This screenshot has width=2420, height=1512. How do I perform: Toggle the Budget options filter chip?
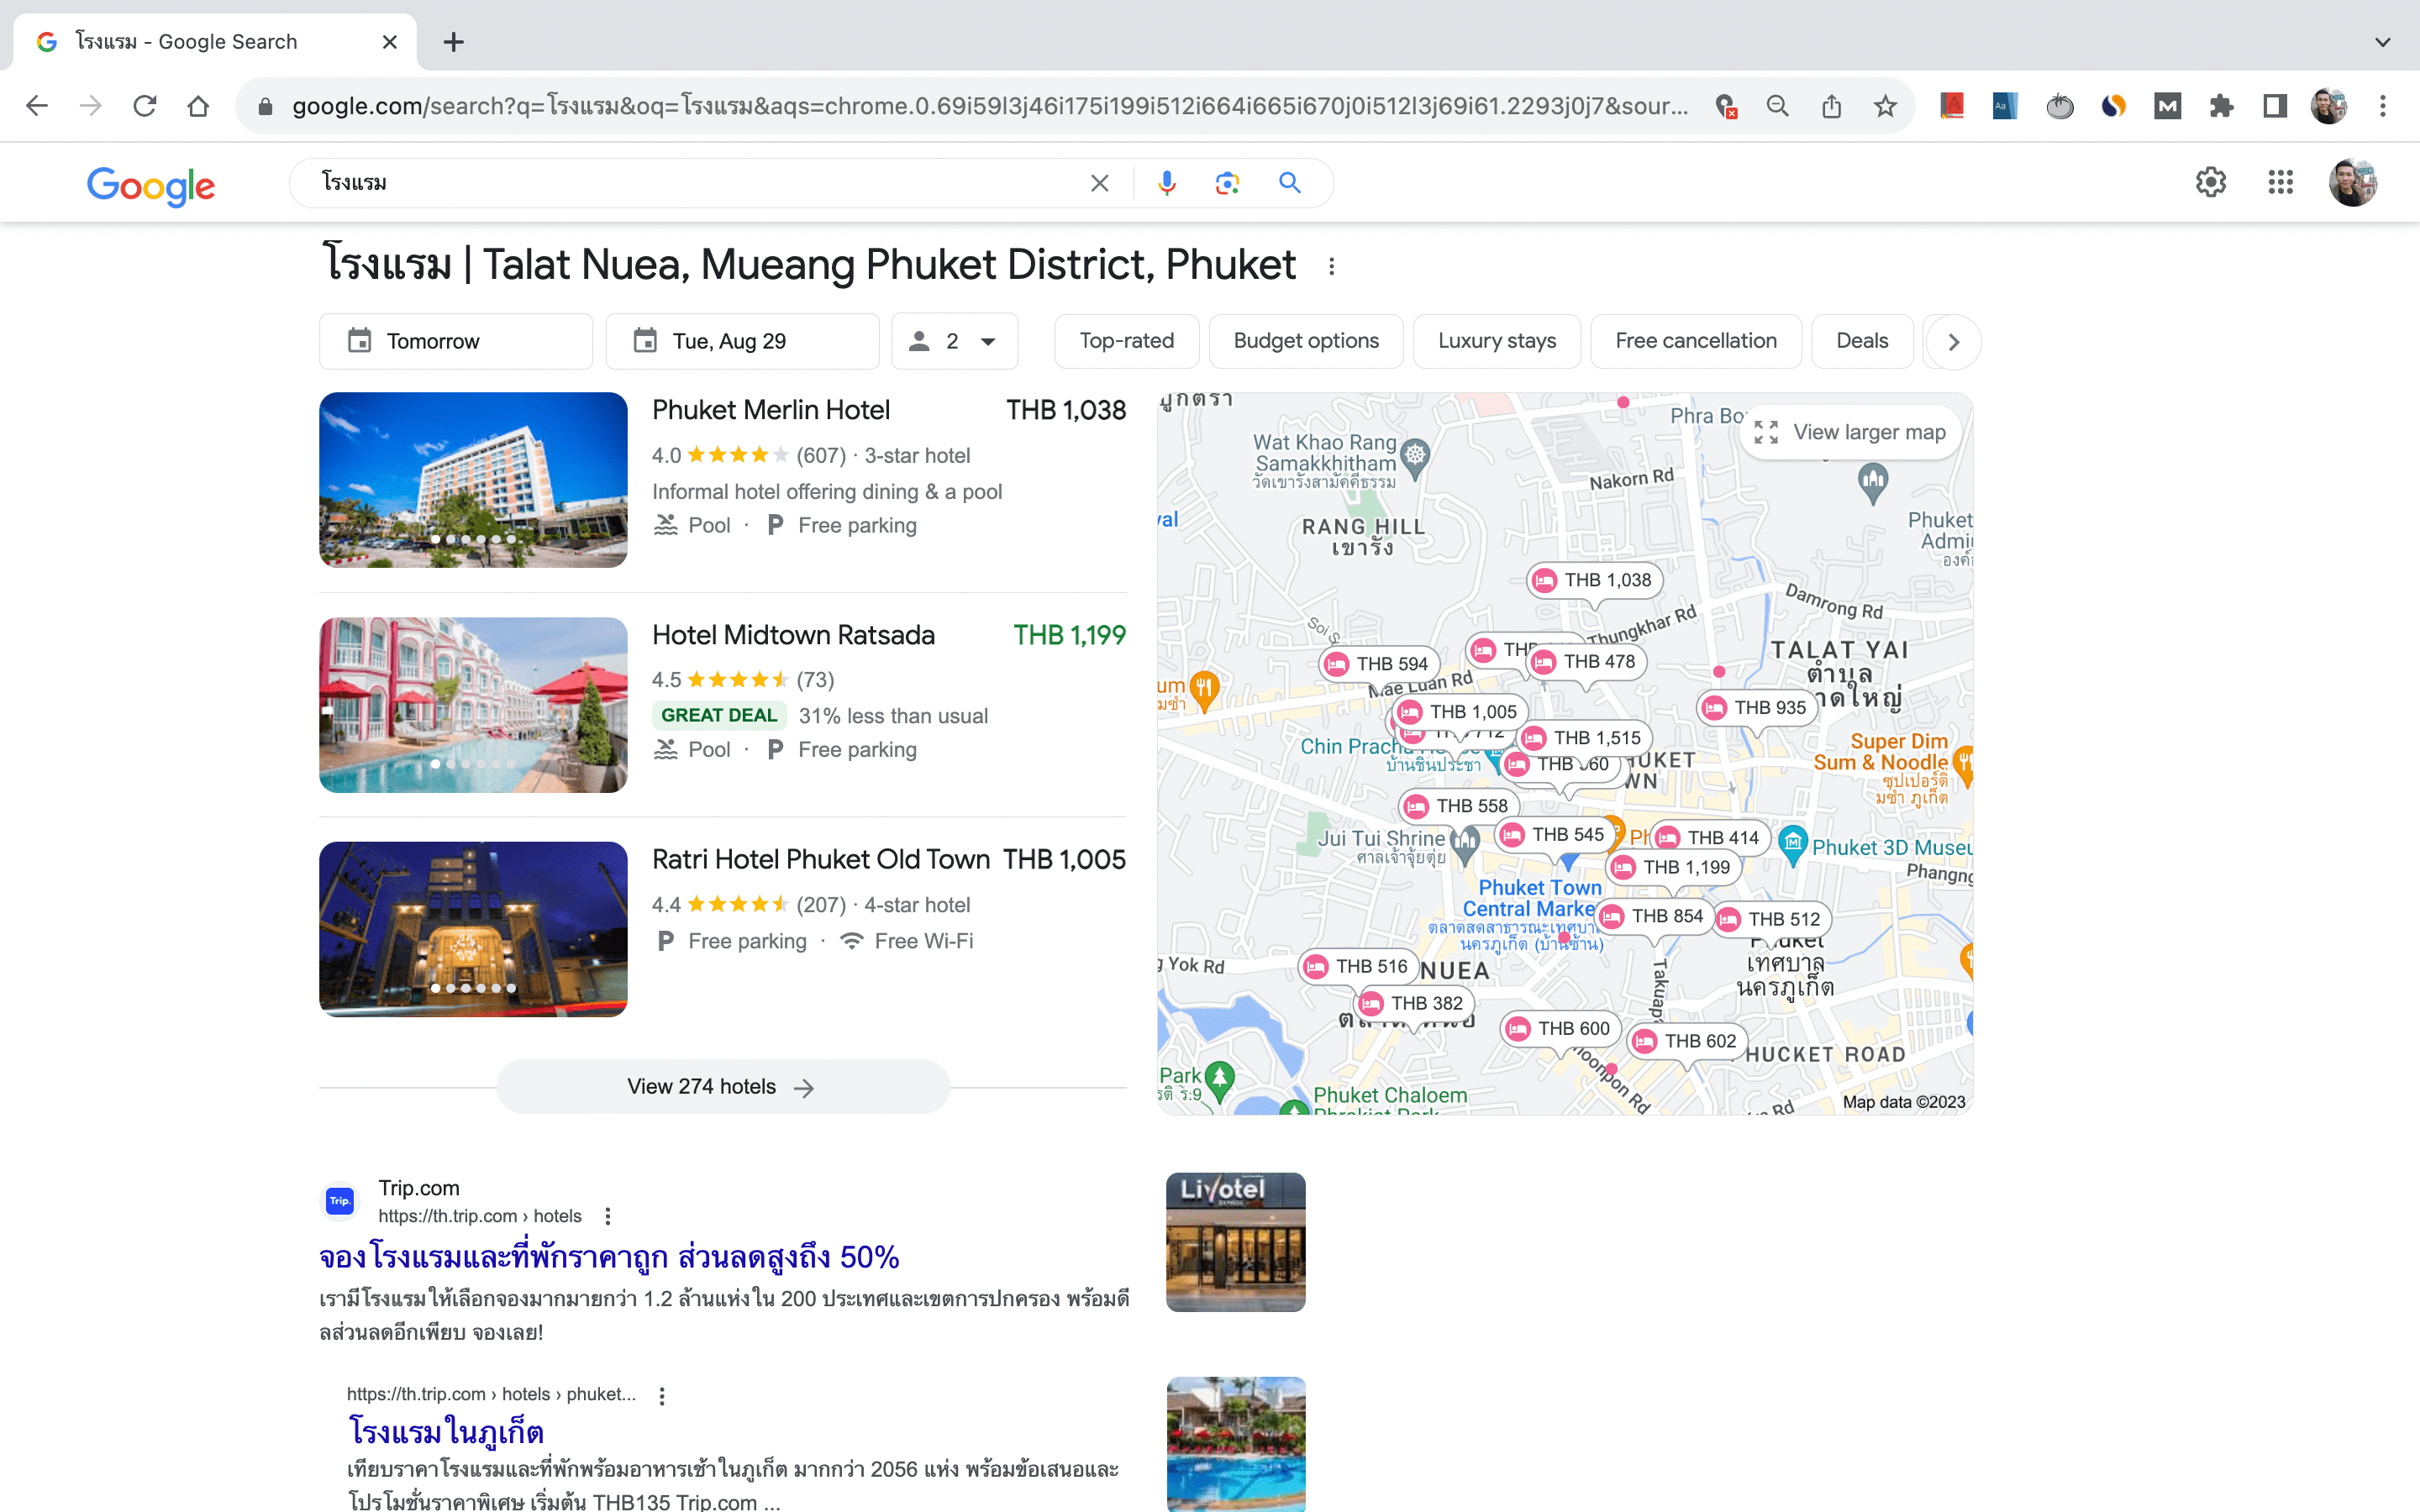(1306, 341)
